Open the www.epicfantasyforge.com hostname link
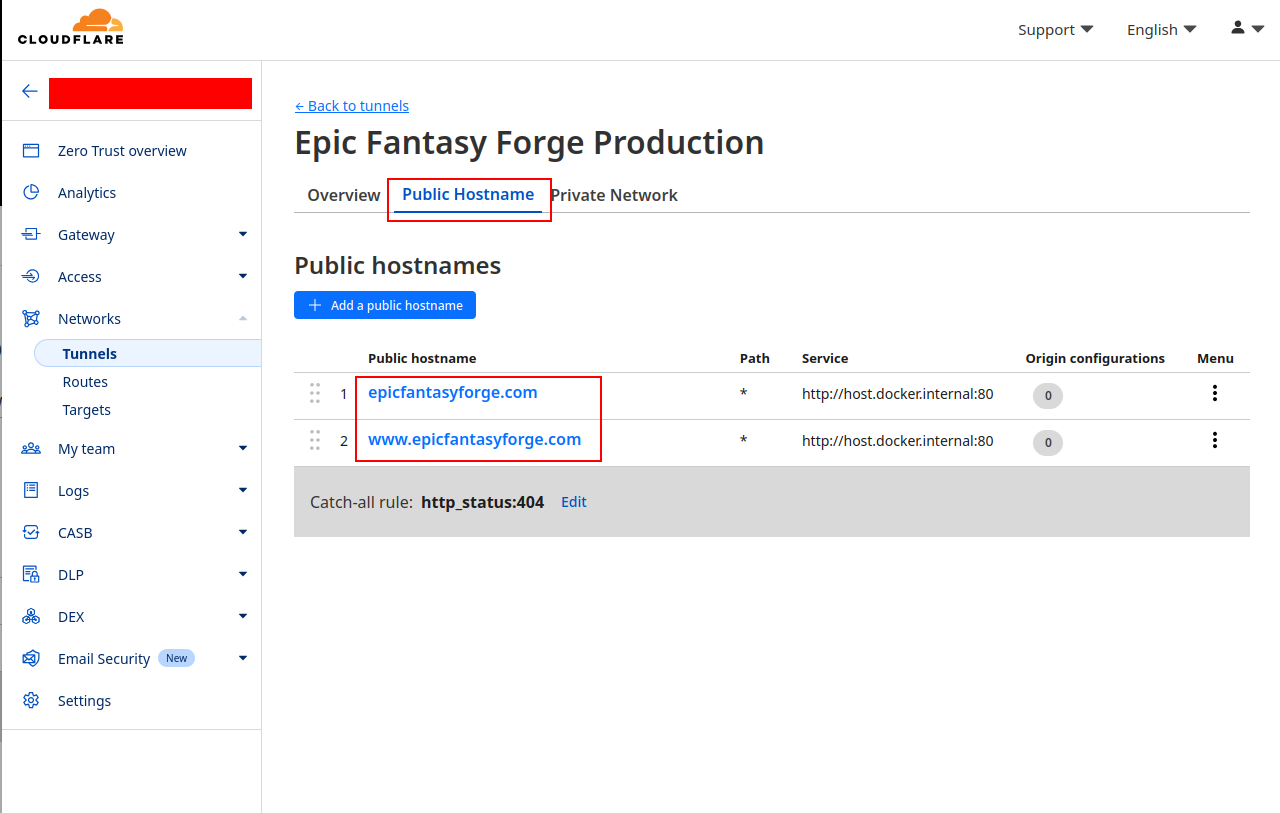Image resolution: width=1280 pixels, height=813 pixels. [475, 439]
